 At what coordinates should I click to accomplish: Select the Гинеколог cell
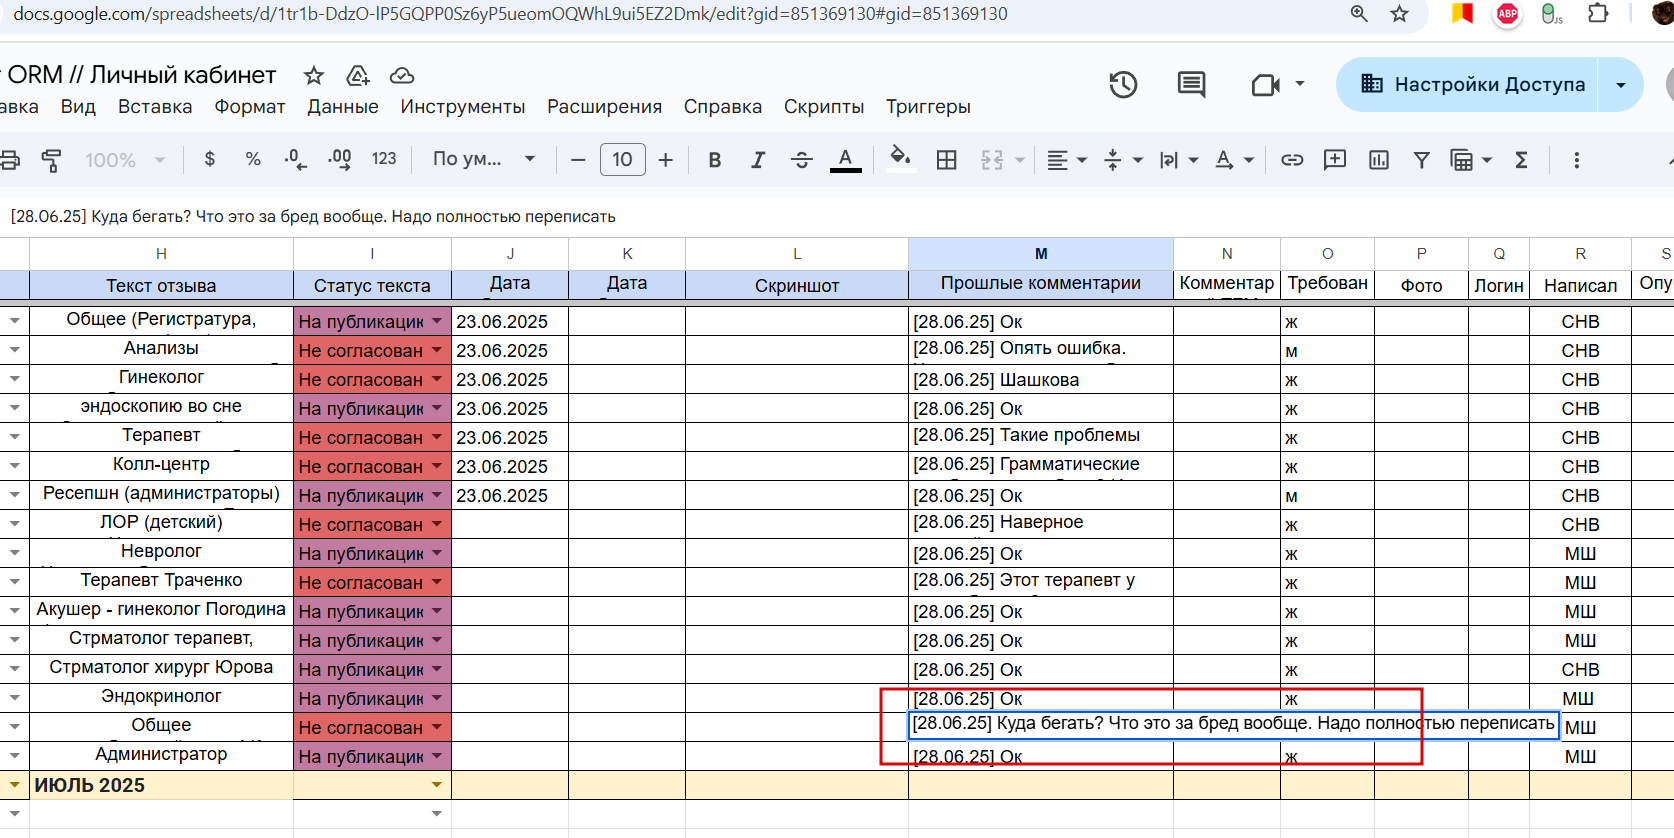click(161, 378)
